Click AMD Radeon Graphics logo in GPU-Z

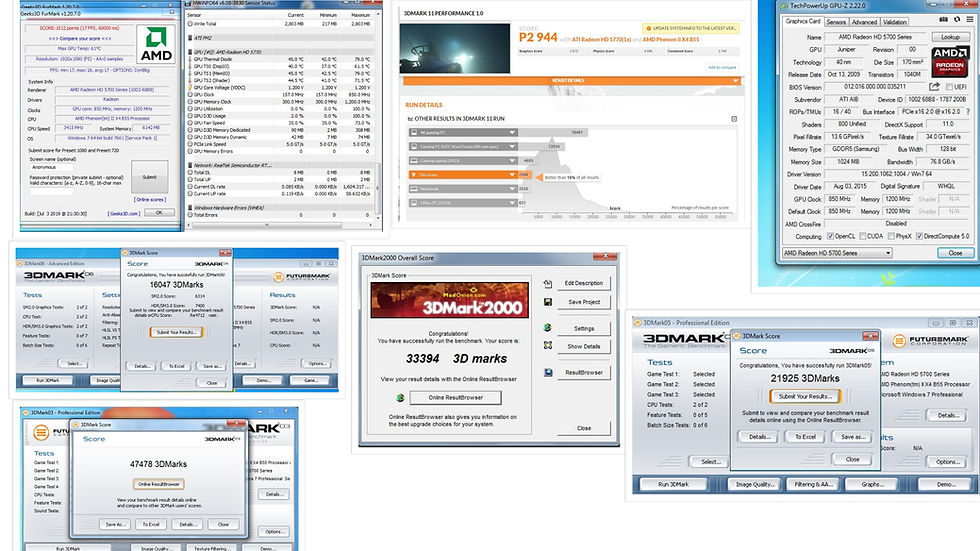[950, 61]
